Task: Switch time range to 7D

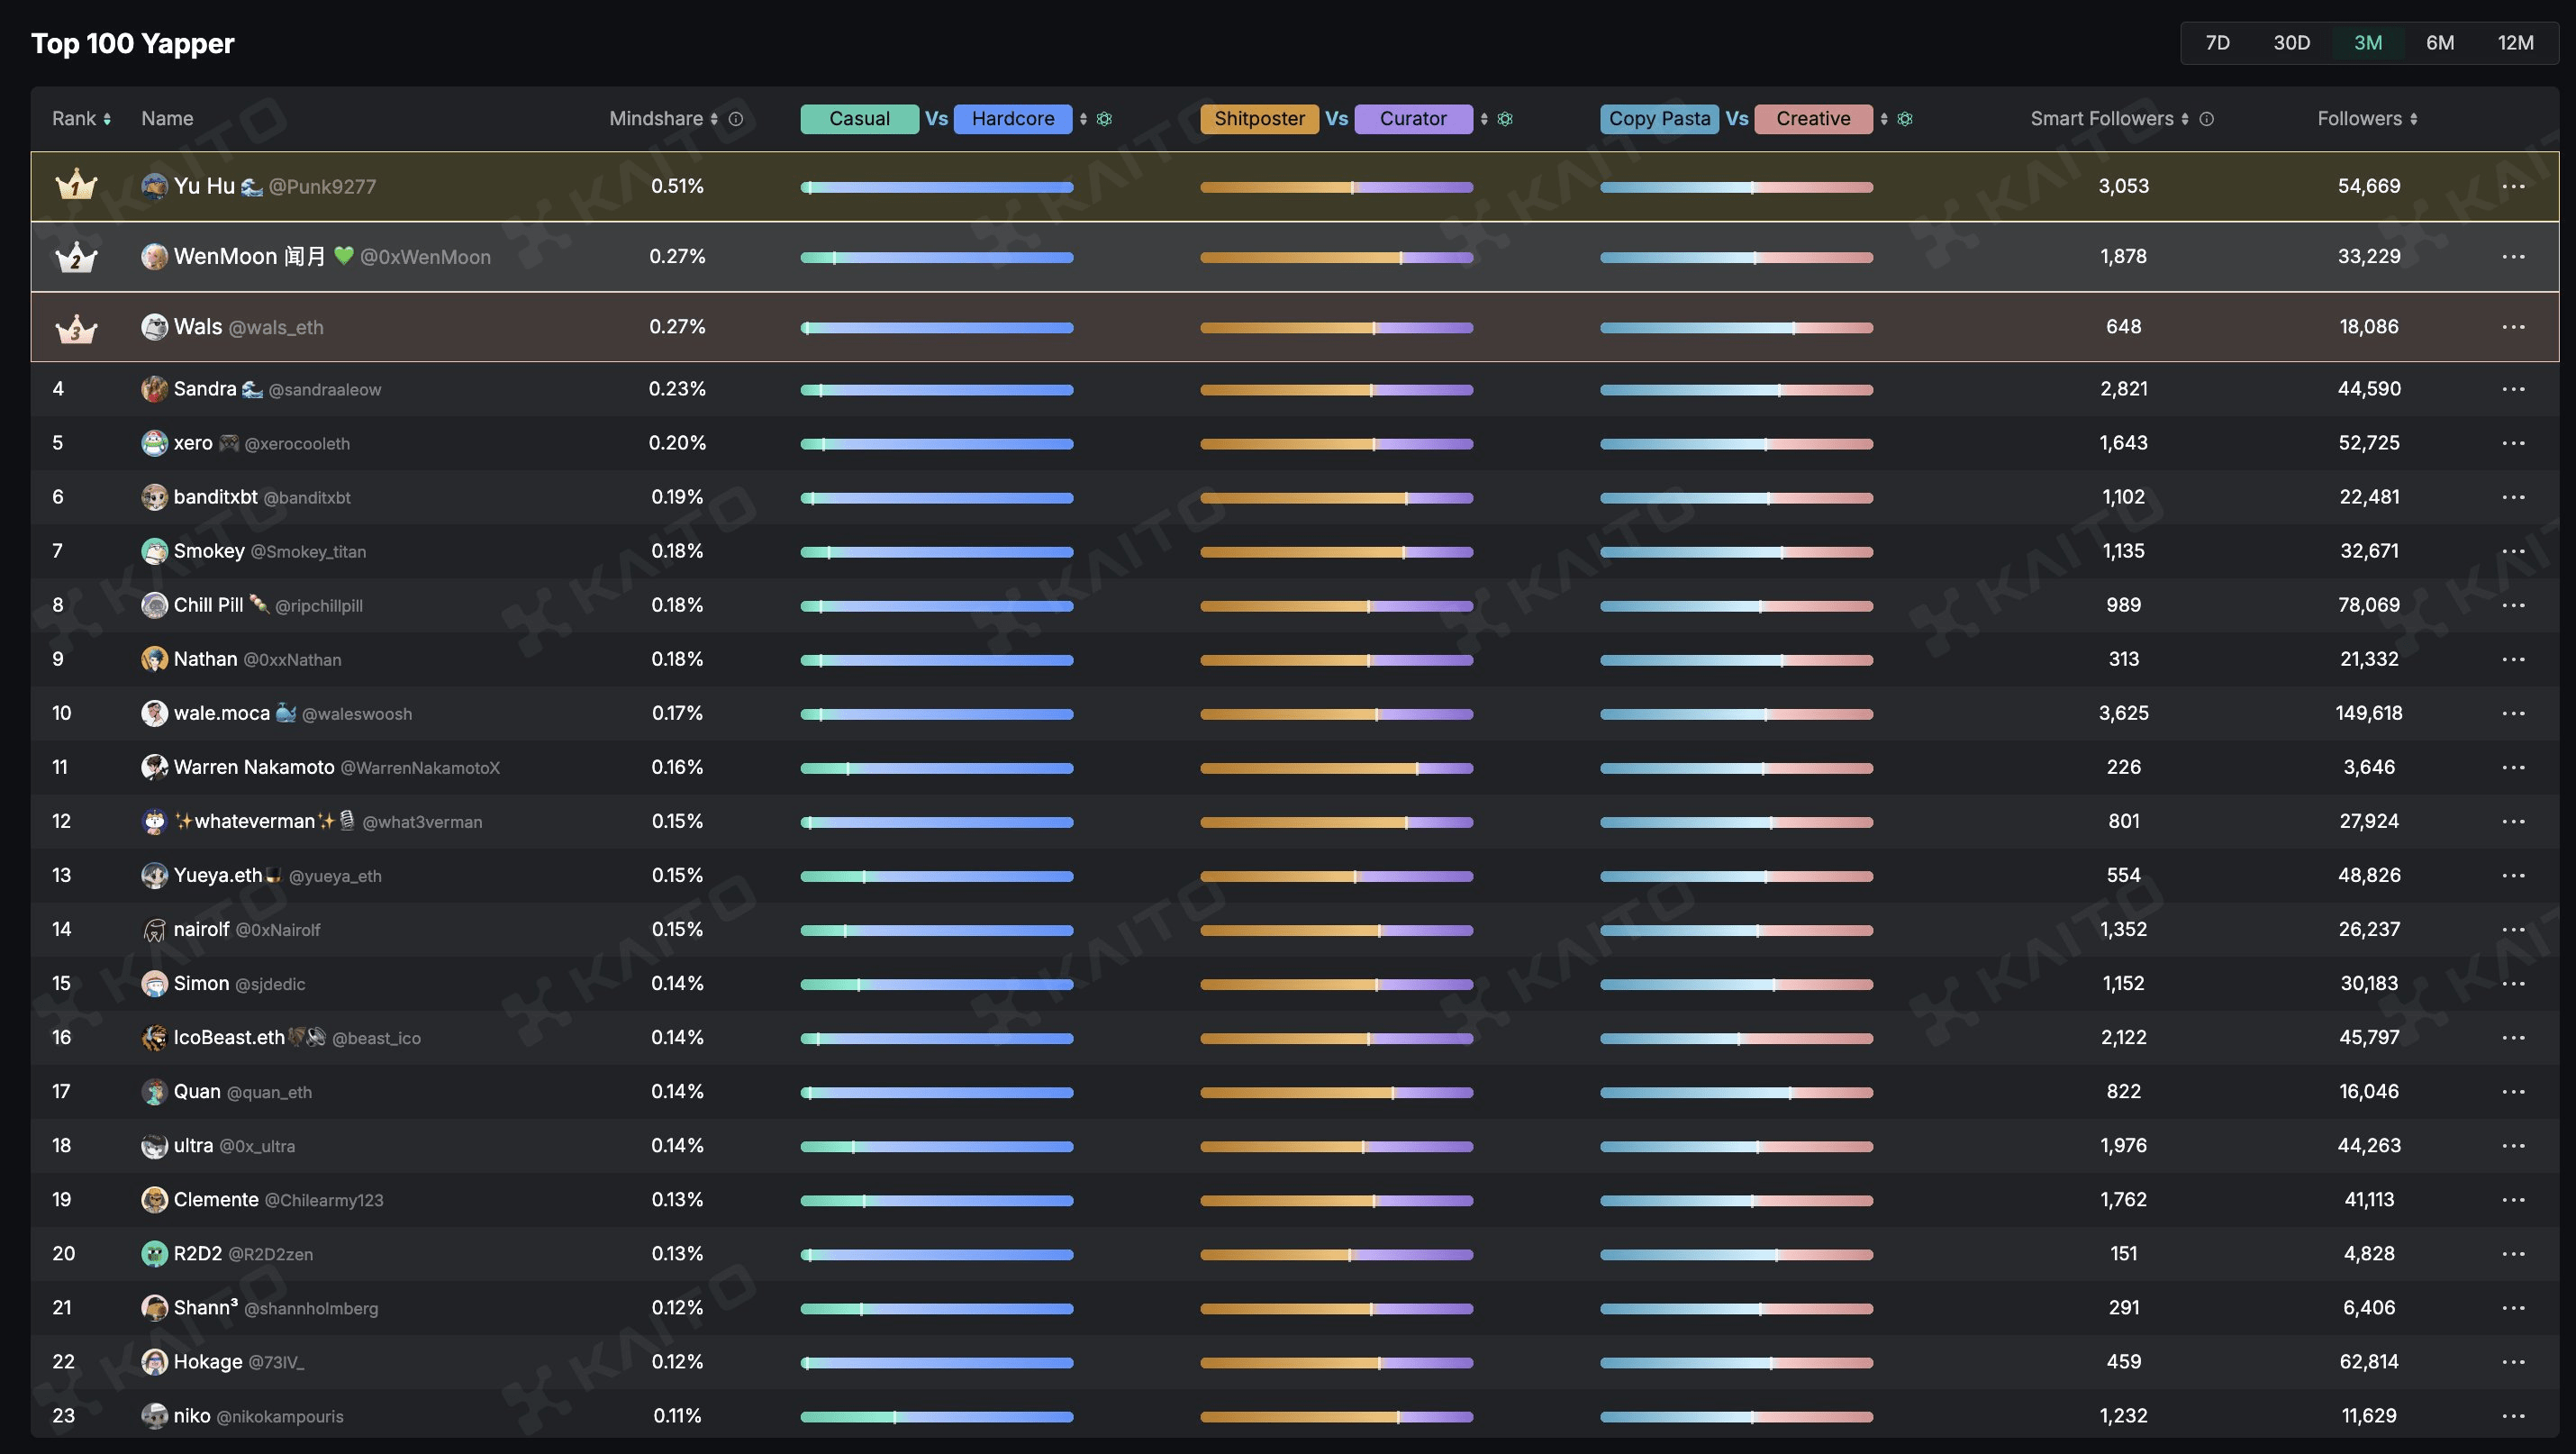Action: click(x=2217, y=43)
